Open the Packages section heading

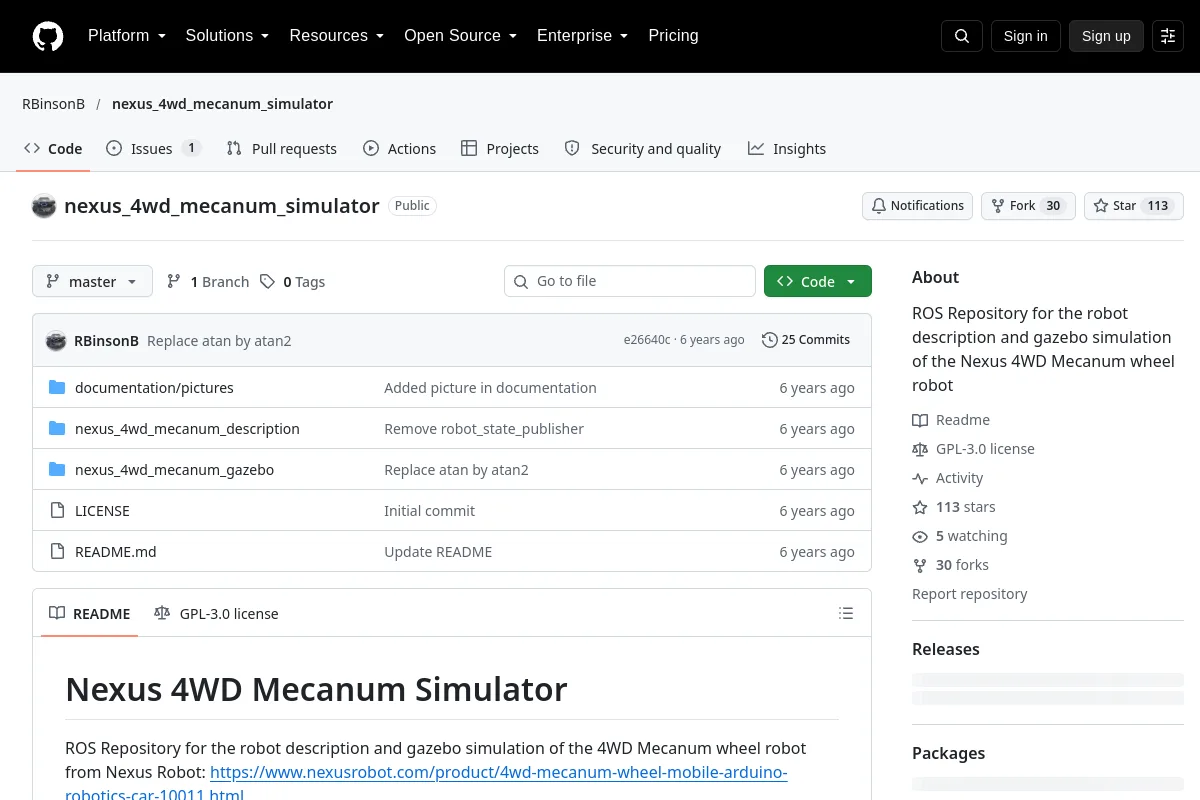click(x=948, y=753)
